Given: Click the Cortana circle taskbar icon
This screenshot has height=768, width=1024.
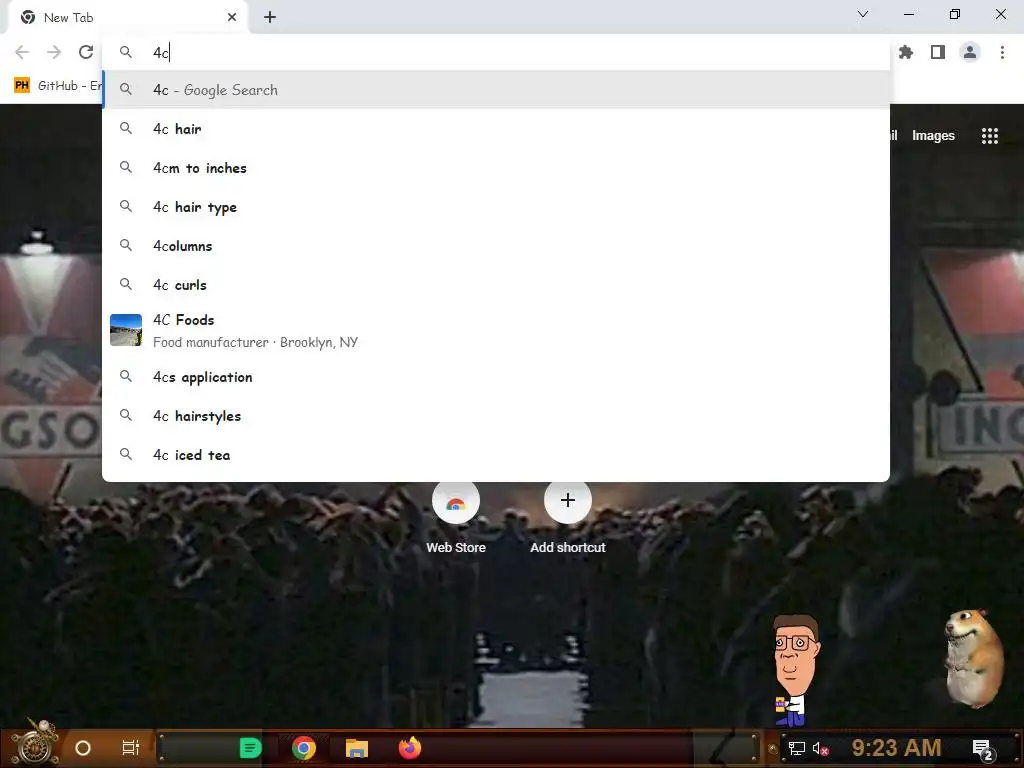Looking at the screenshot, I should tap(83, 748).
